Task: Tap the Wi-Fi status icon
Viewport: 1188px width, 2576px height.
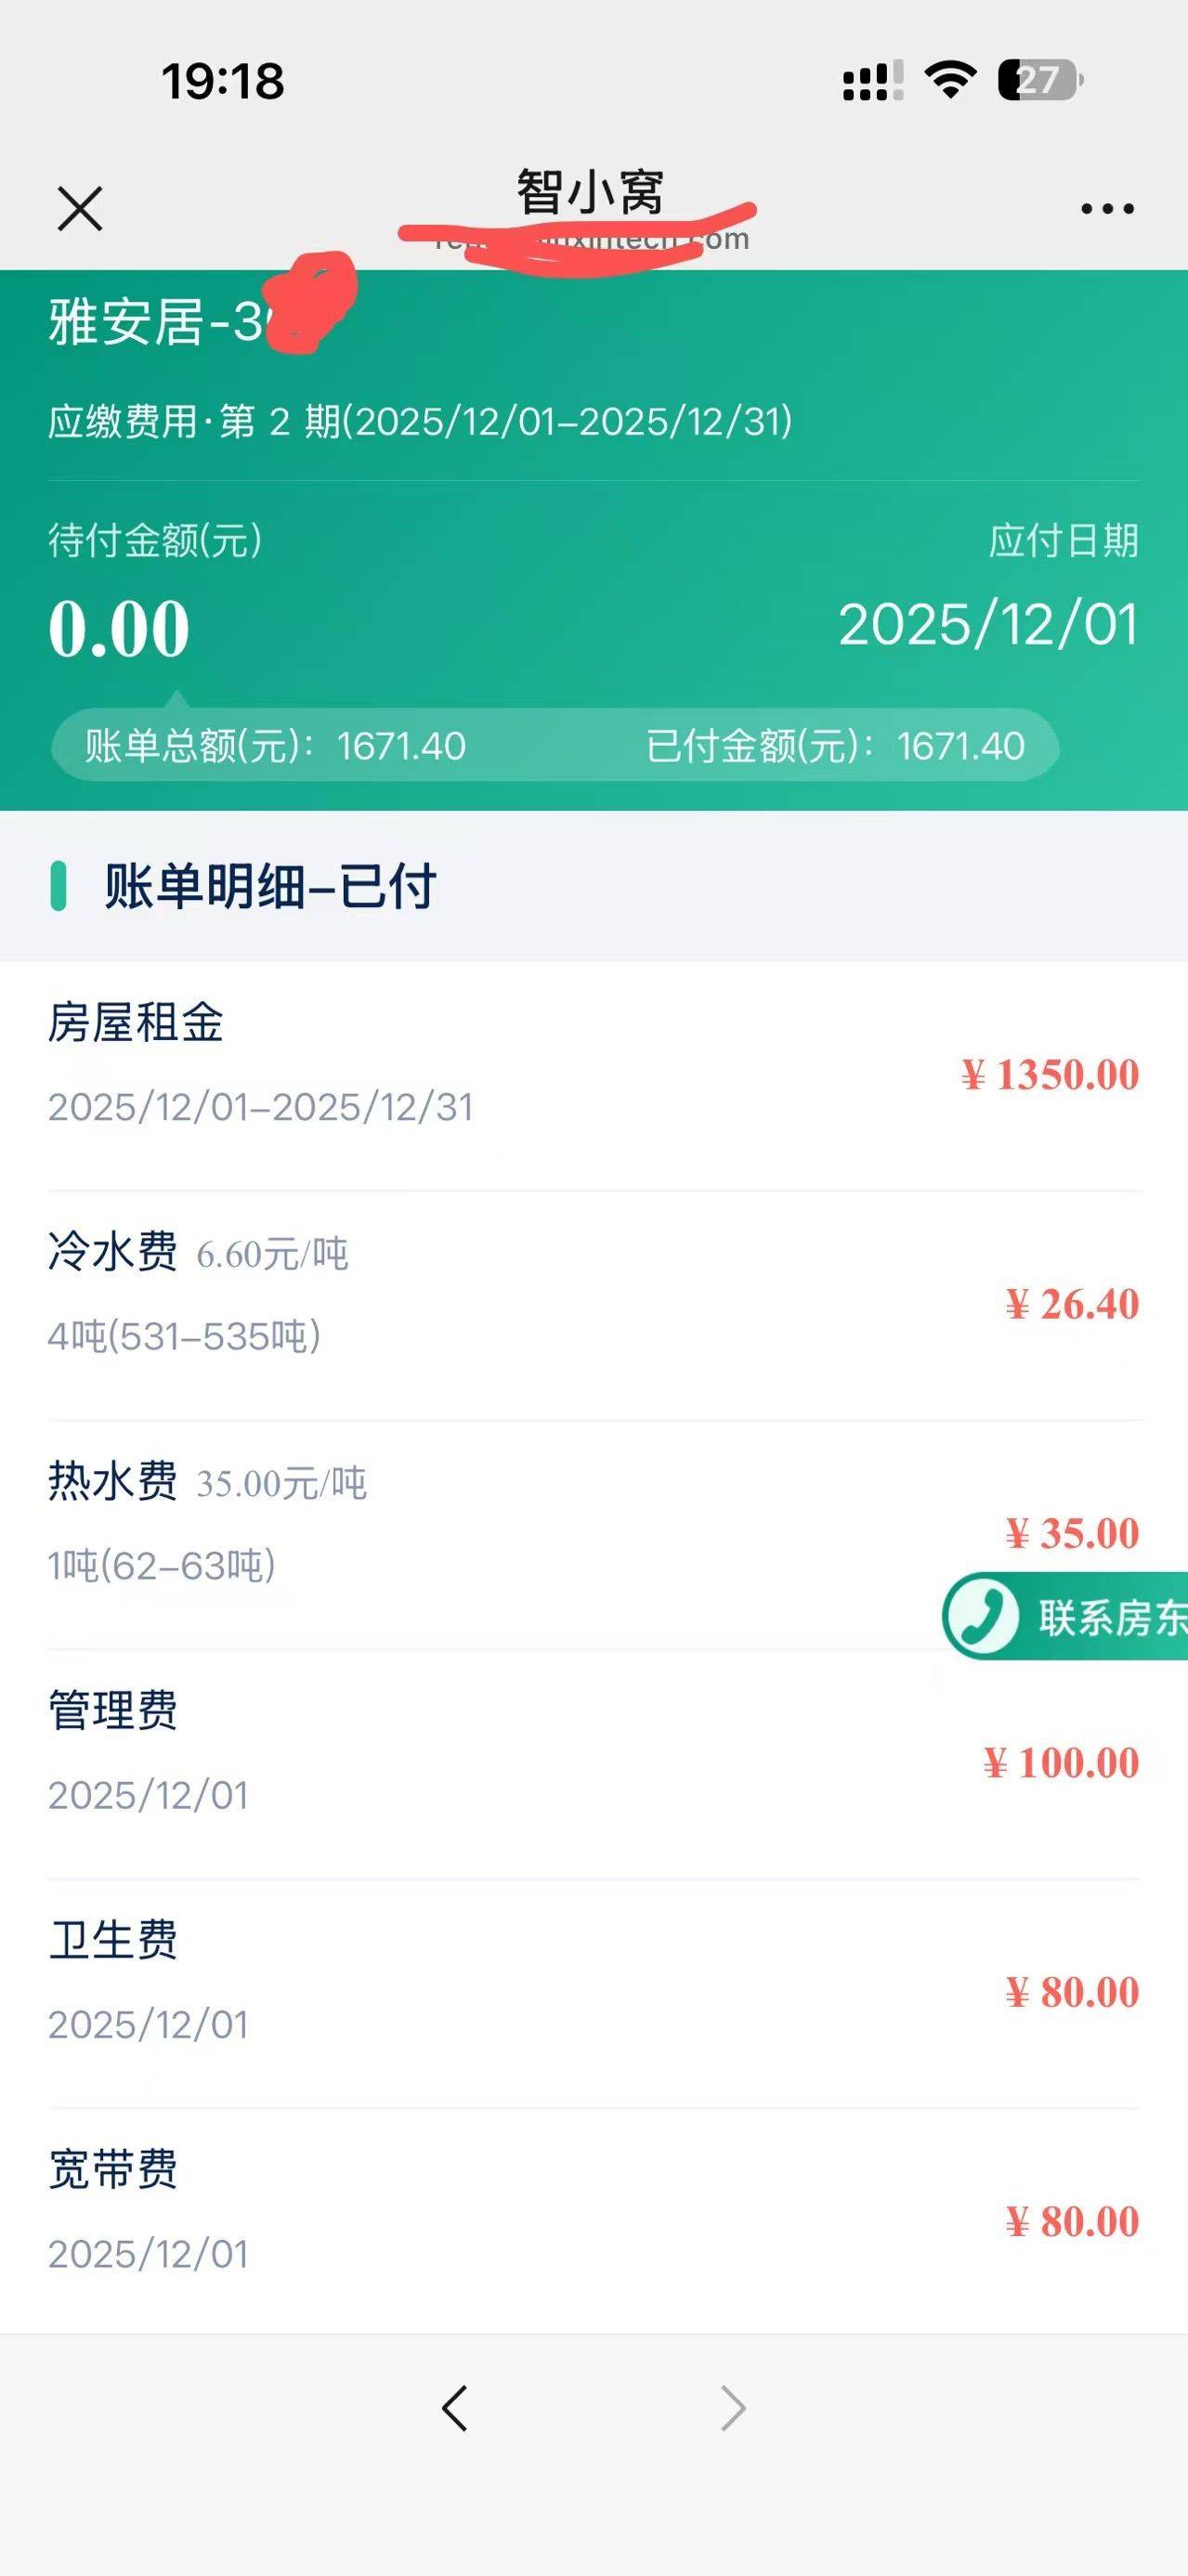Action: (949, 79)
